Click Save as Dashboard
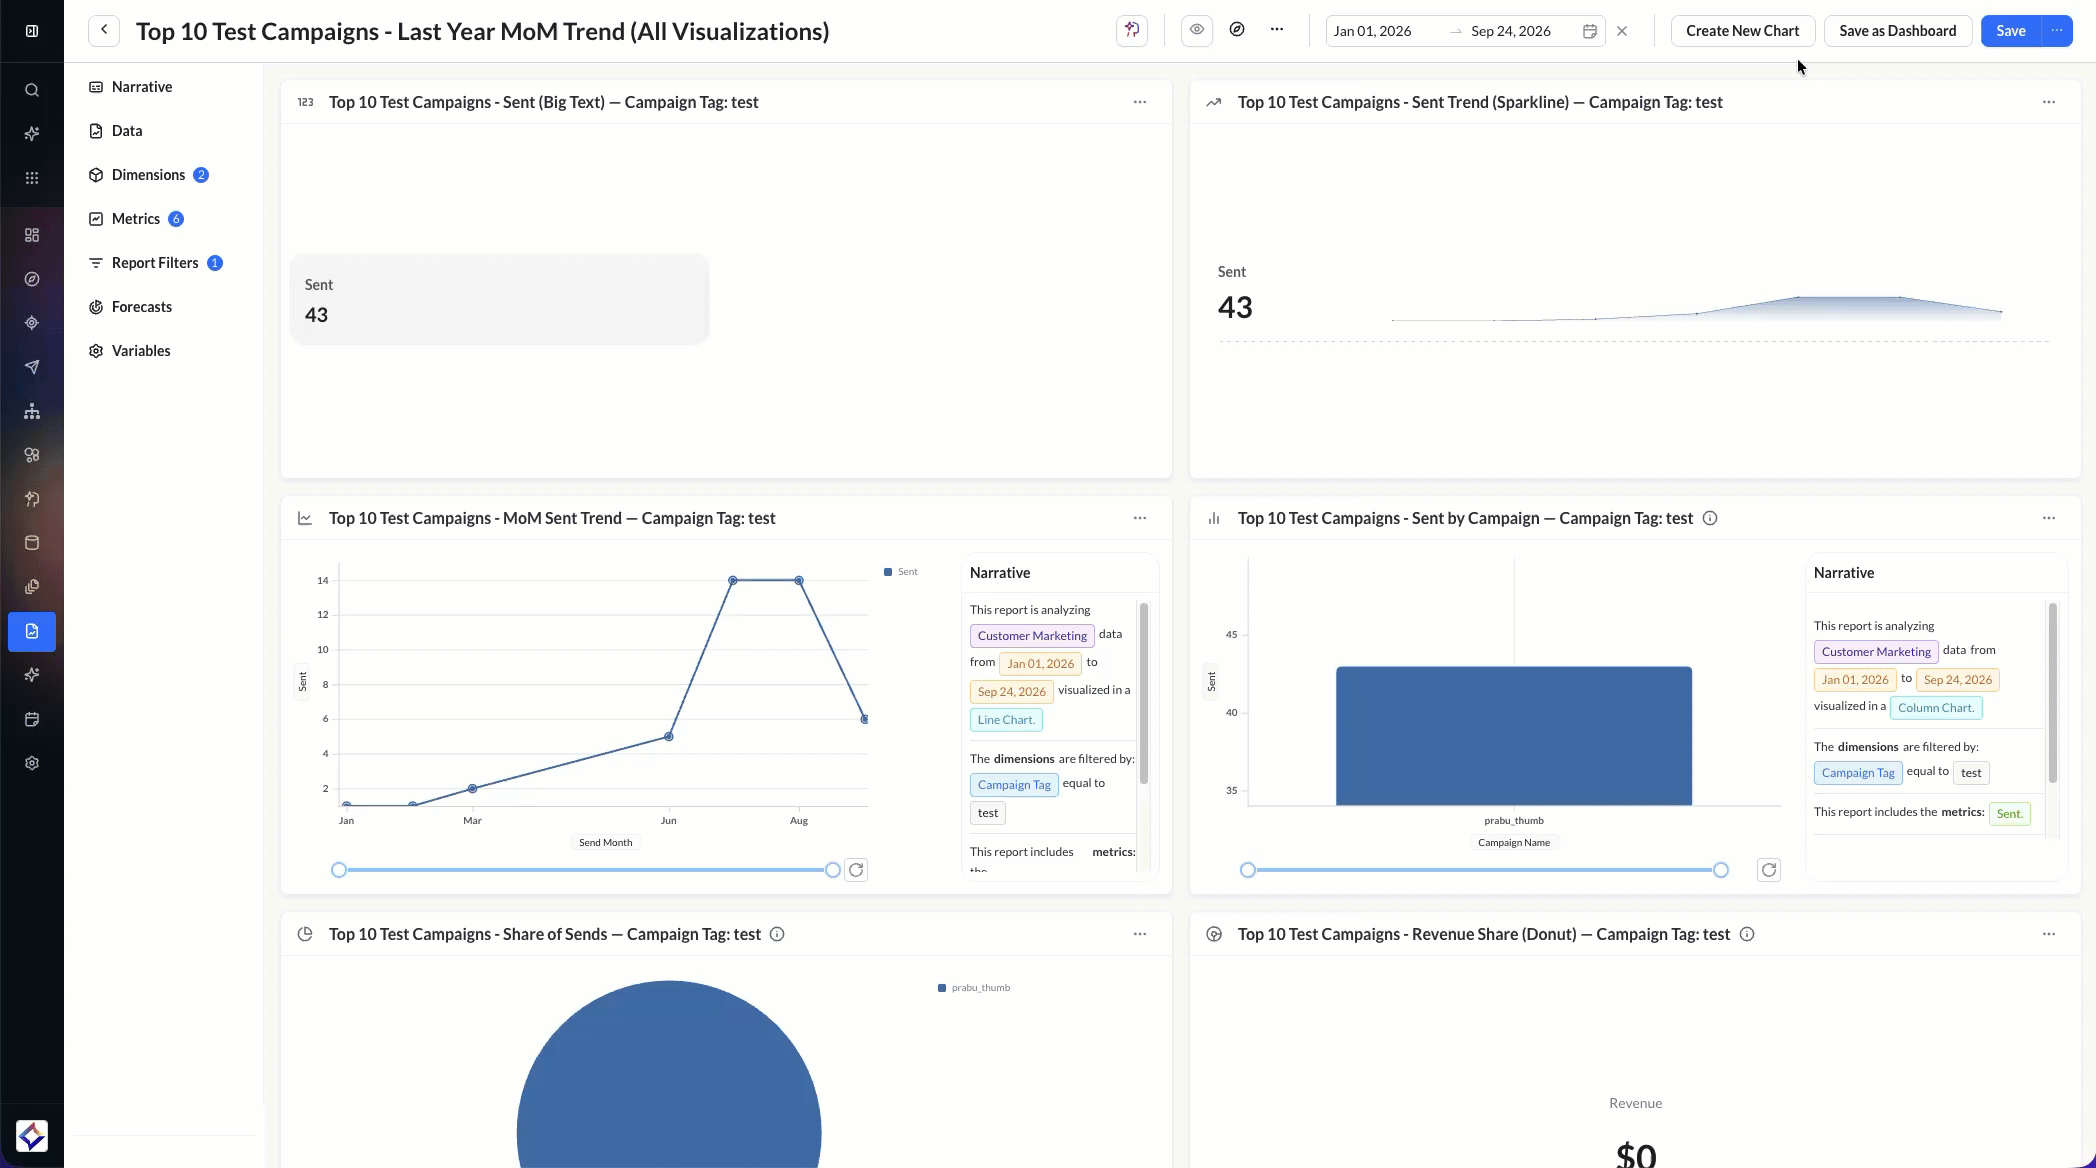This screenshot has height=1168, width=2096. point(1897,31)
